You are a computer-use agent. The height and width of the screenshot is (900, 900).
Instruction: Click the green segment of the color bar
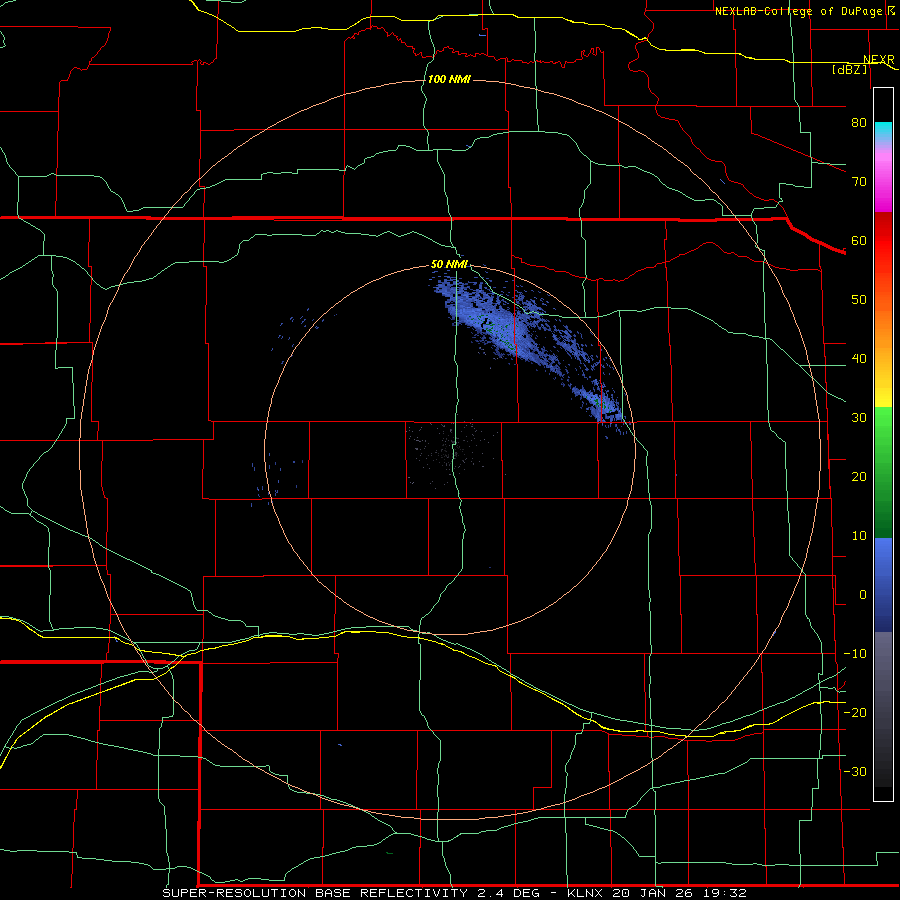pyautogui.click(x=883, y=472)
